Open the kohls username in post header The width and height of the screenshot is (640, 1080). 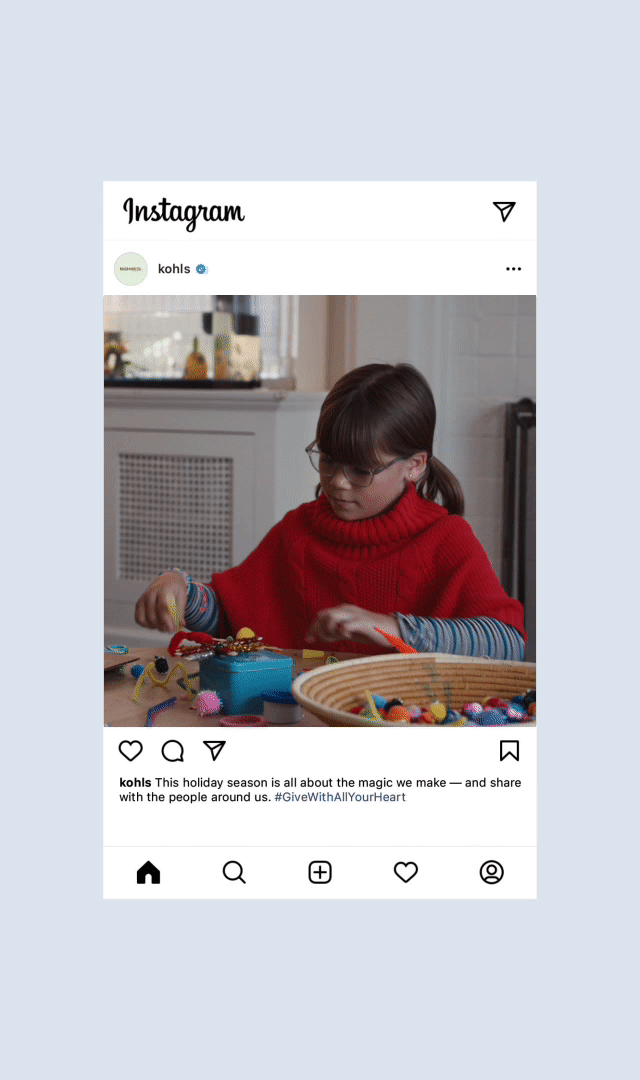(174, 269)
